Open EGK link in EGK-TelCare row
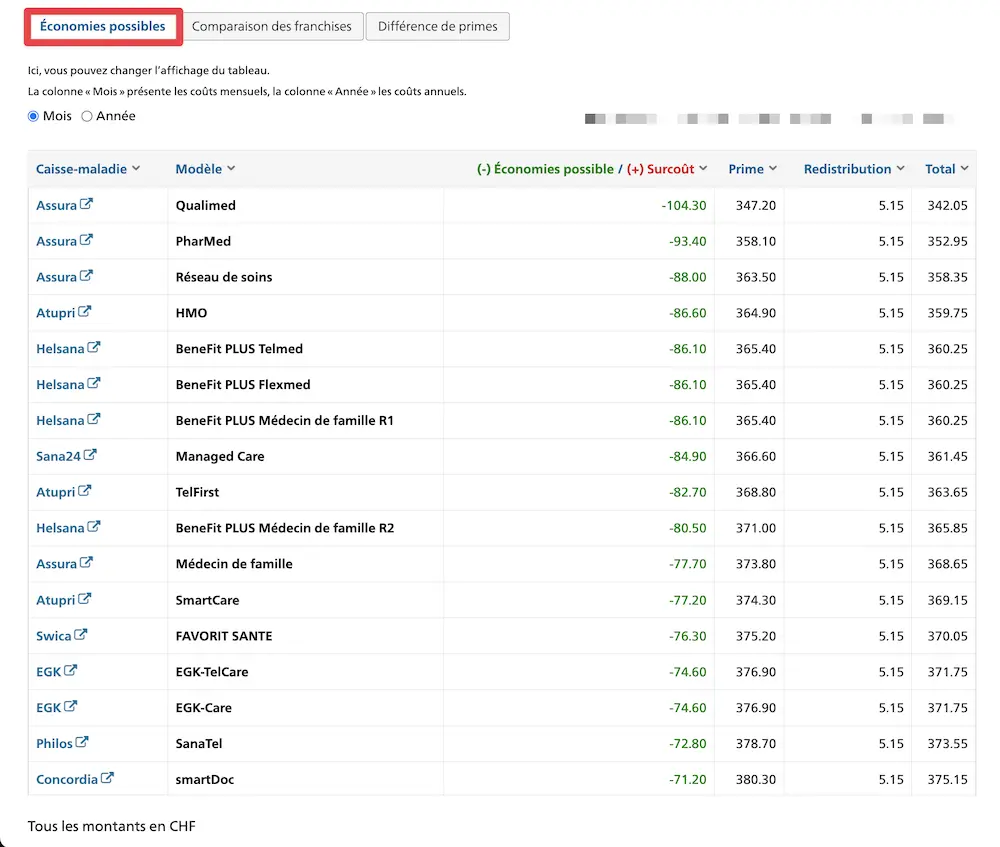 pyautogui.click(x=48, y=672)
